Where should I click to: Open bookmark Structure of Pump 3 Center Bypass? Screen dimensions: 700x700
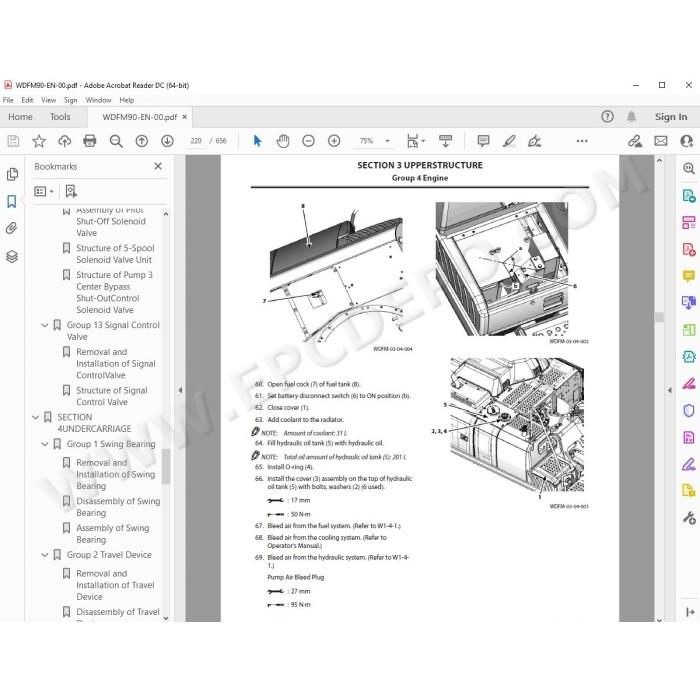point(114,292)
